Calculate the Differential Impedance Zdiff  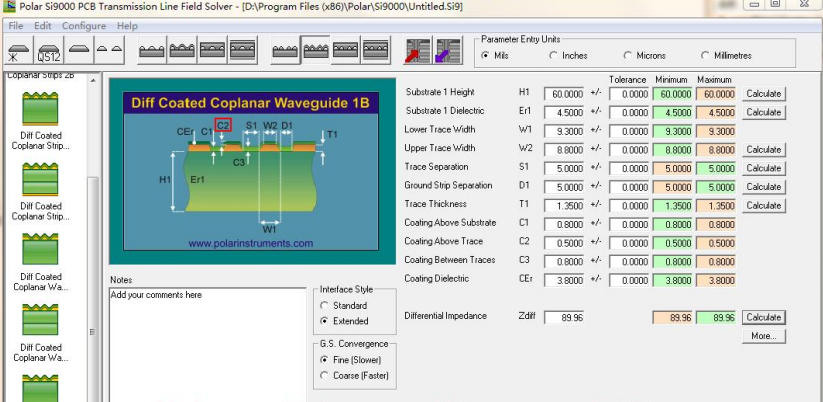click(x=763, y=317)
